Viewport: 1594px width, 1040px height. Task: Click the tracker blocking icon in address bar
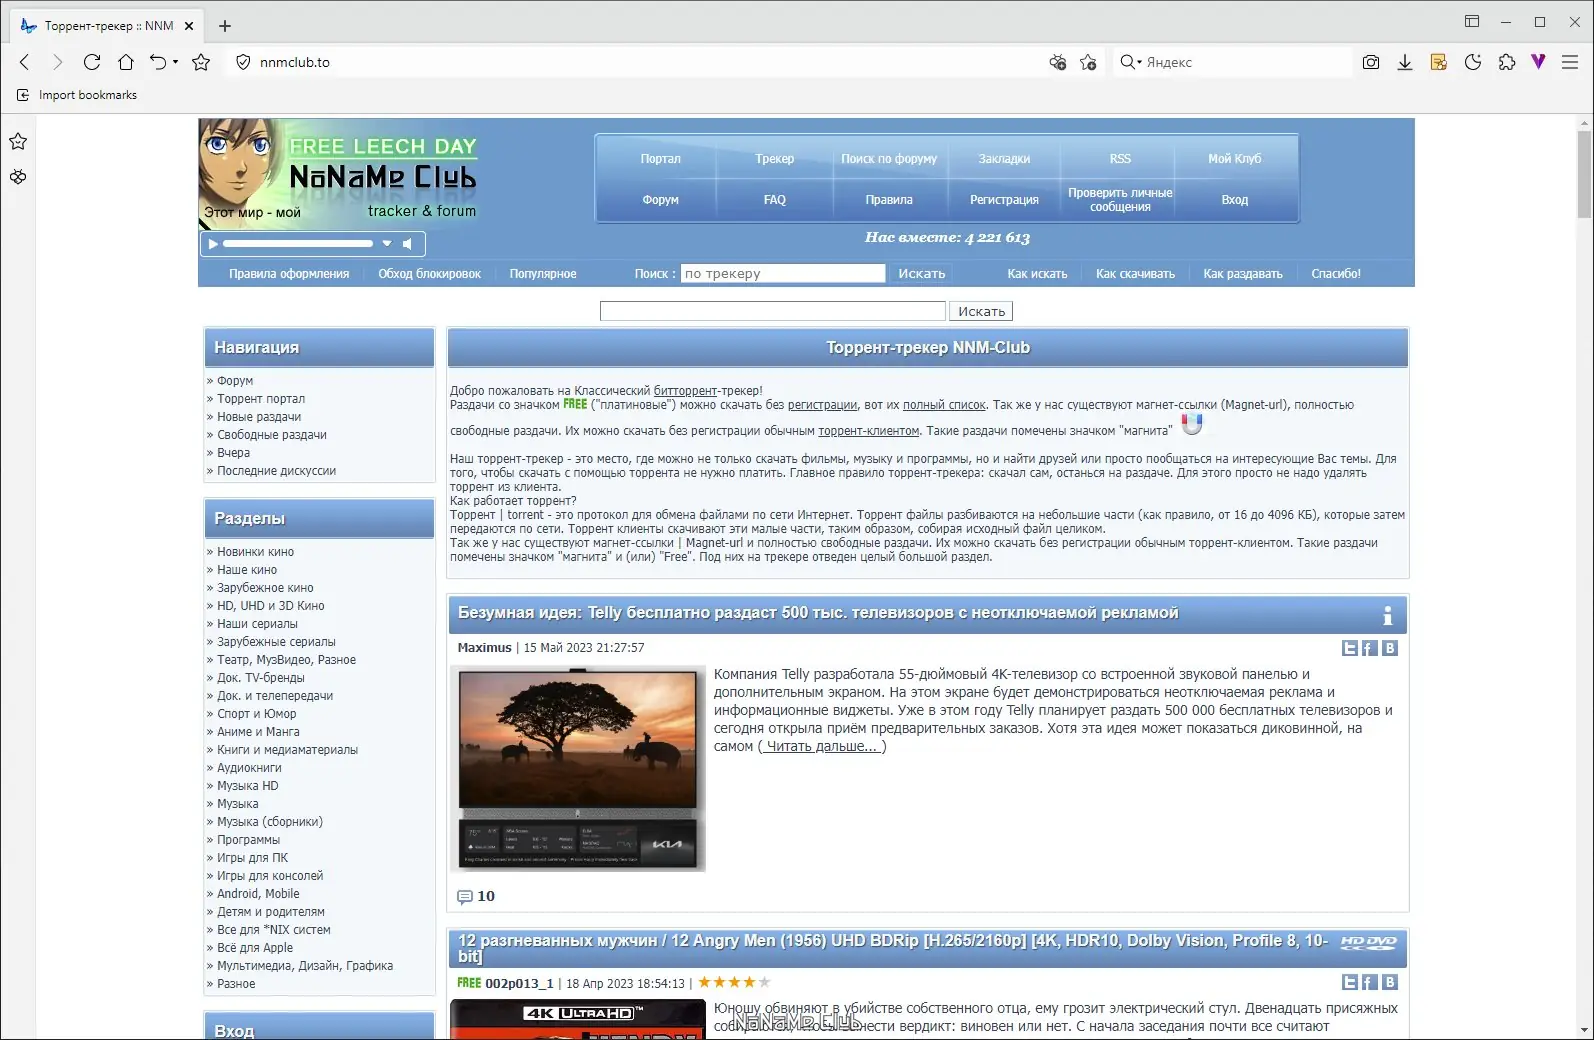point(1057,62)
